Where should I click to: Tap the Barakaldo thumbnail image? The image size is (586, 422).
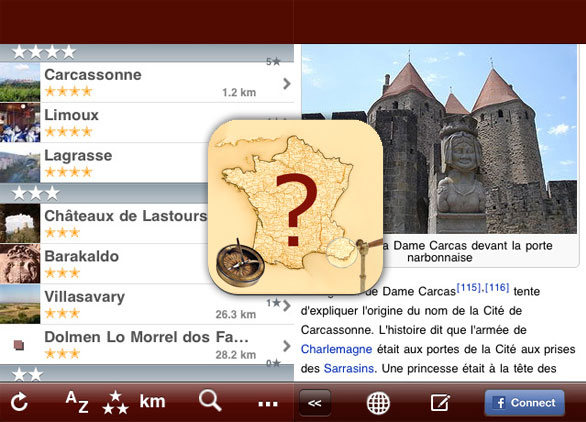(20, 264)
